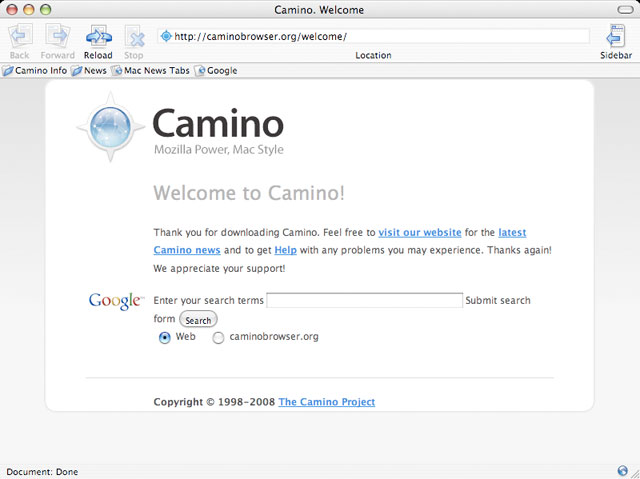
Task: Click the 'Copyright © 1998–2008' text
Action: click(x=214, y=402)
